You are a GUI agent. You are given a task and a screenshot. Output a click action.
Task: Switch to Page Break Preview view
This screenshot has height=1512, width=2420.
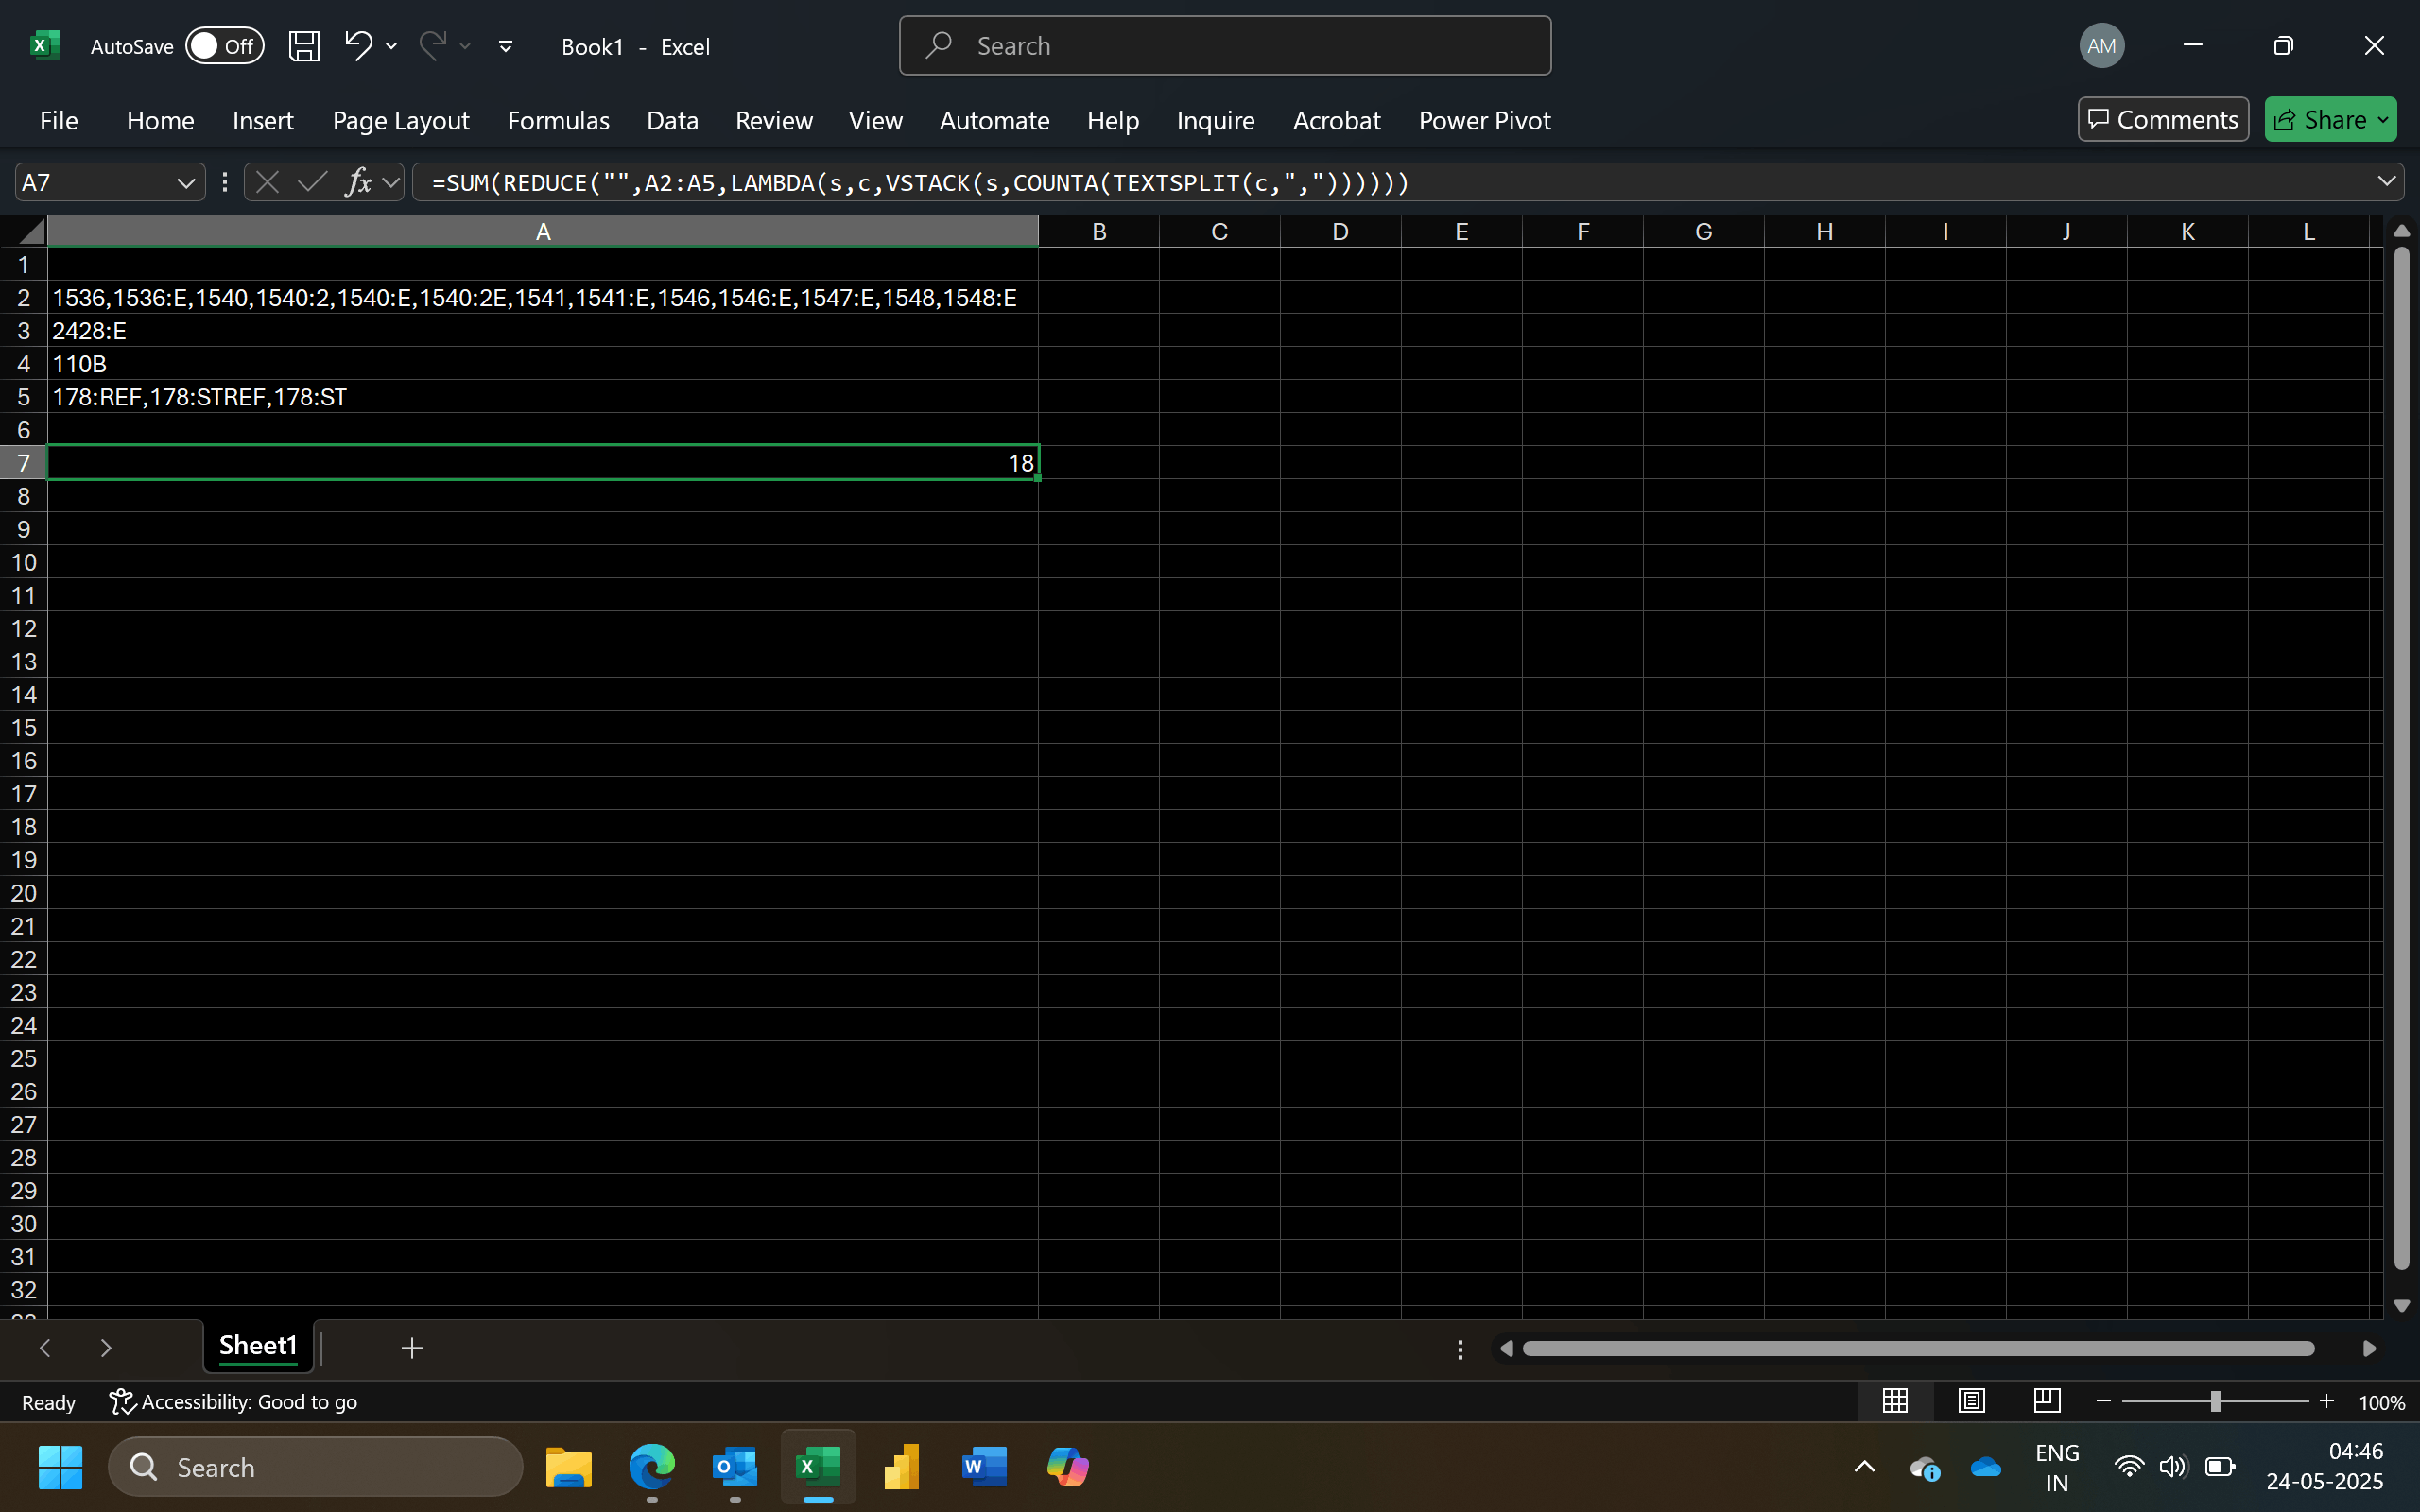[2046, 1401]
